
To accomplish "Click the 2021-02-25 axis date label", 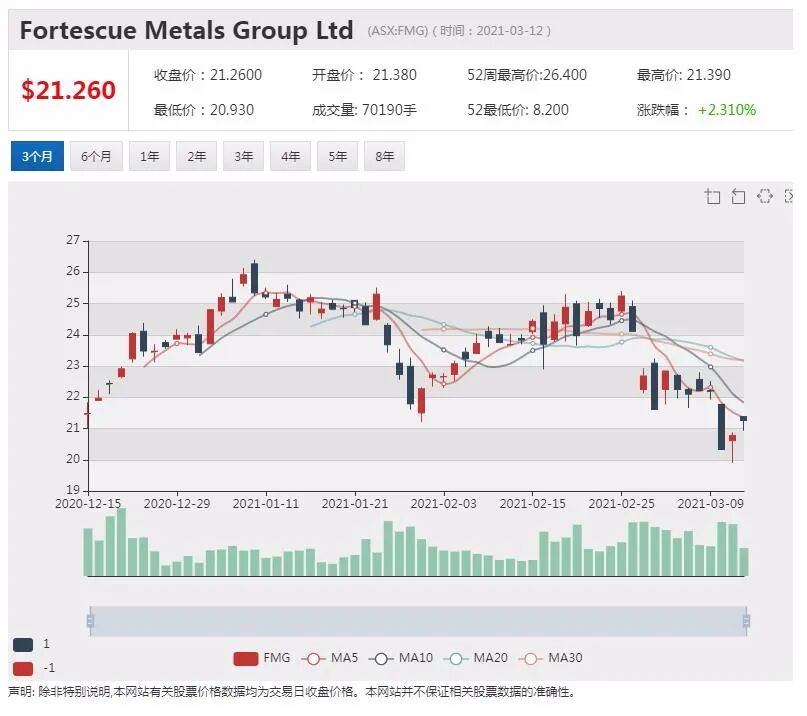I will pos(621,503).
